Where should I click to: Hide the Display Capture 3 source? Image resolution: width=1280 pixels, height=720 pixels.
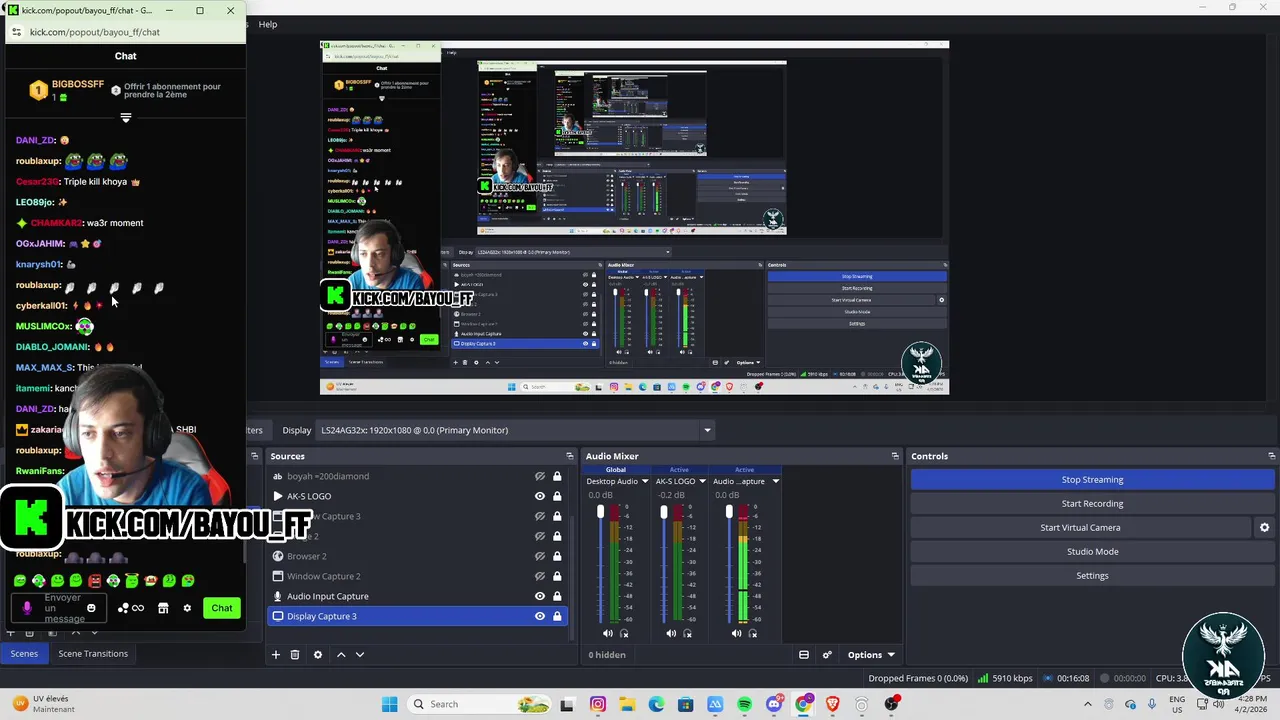540,616
